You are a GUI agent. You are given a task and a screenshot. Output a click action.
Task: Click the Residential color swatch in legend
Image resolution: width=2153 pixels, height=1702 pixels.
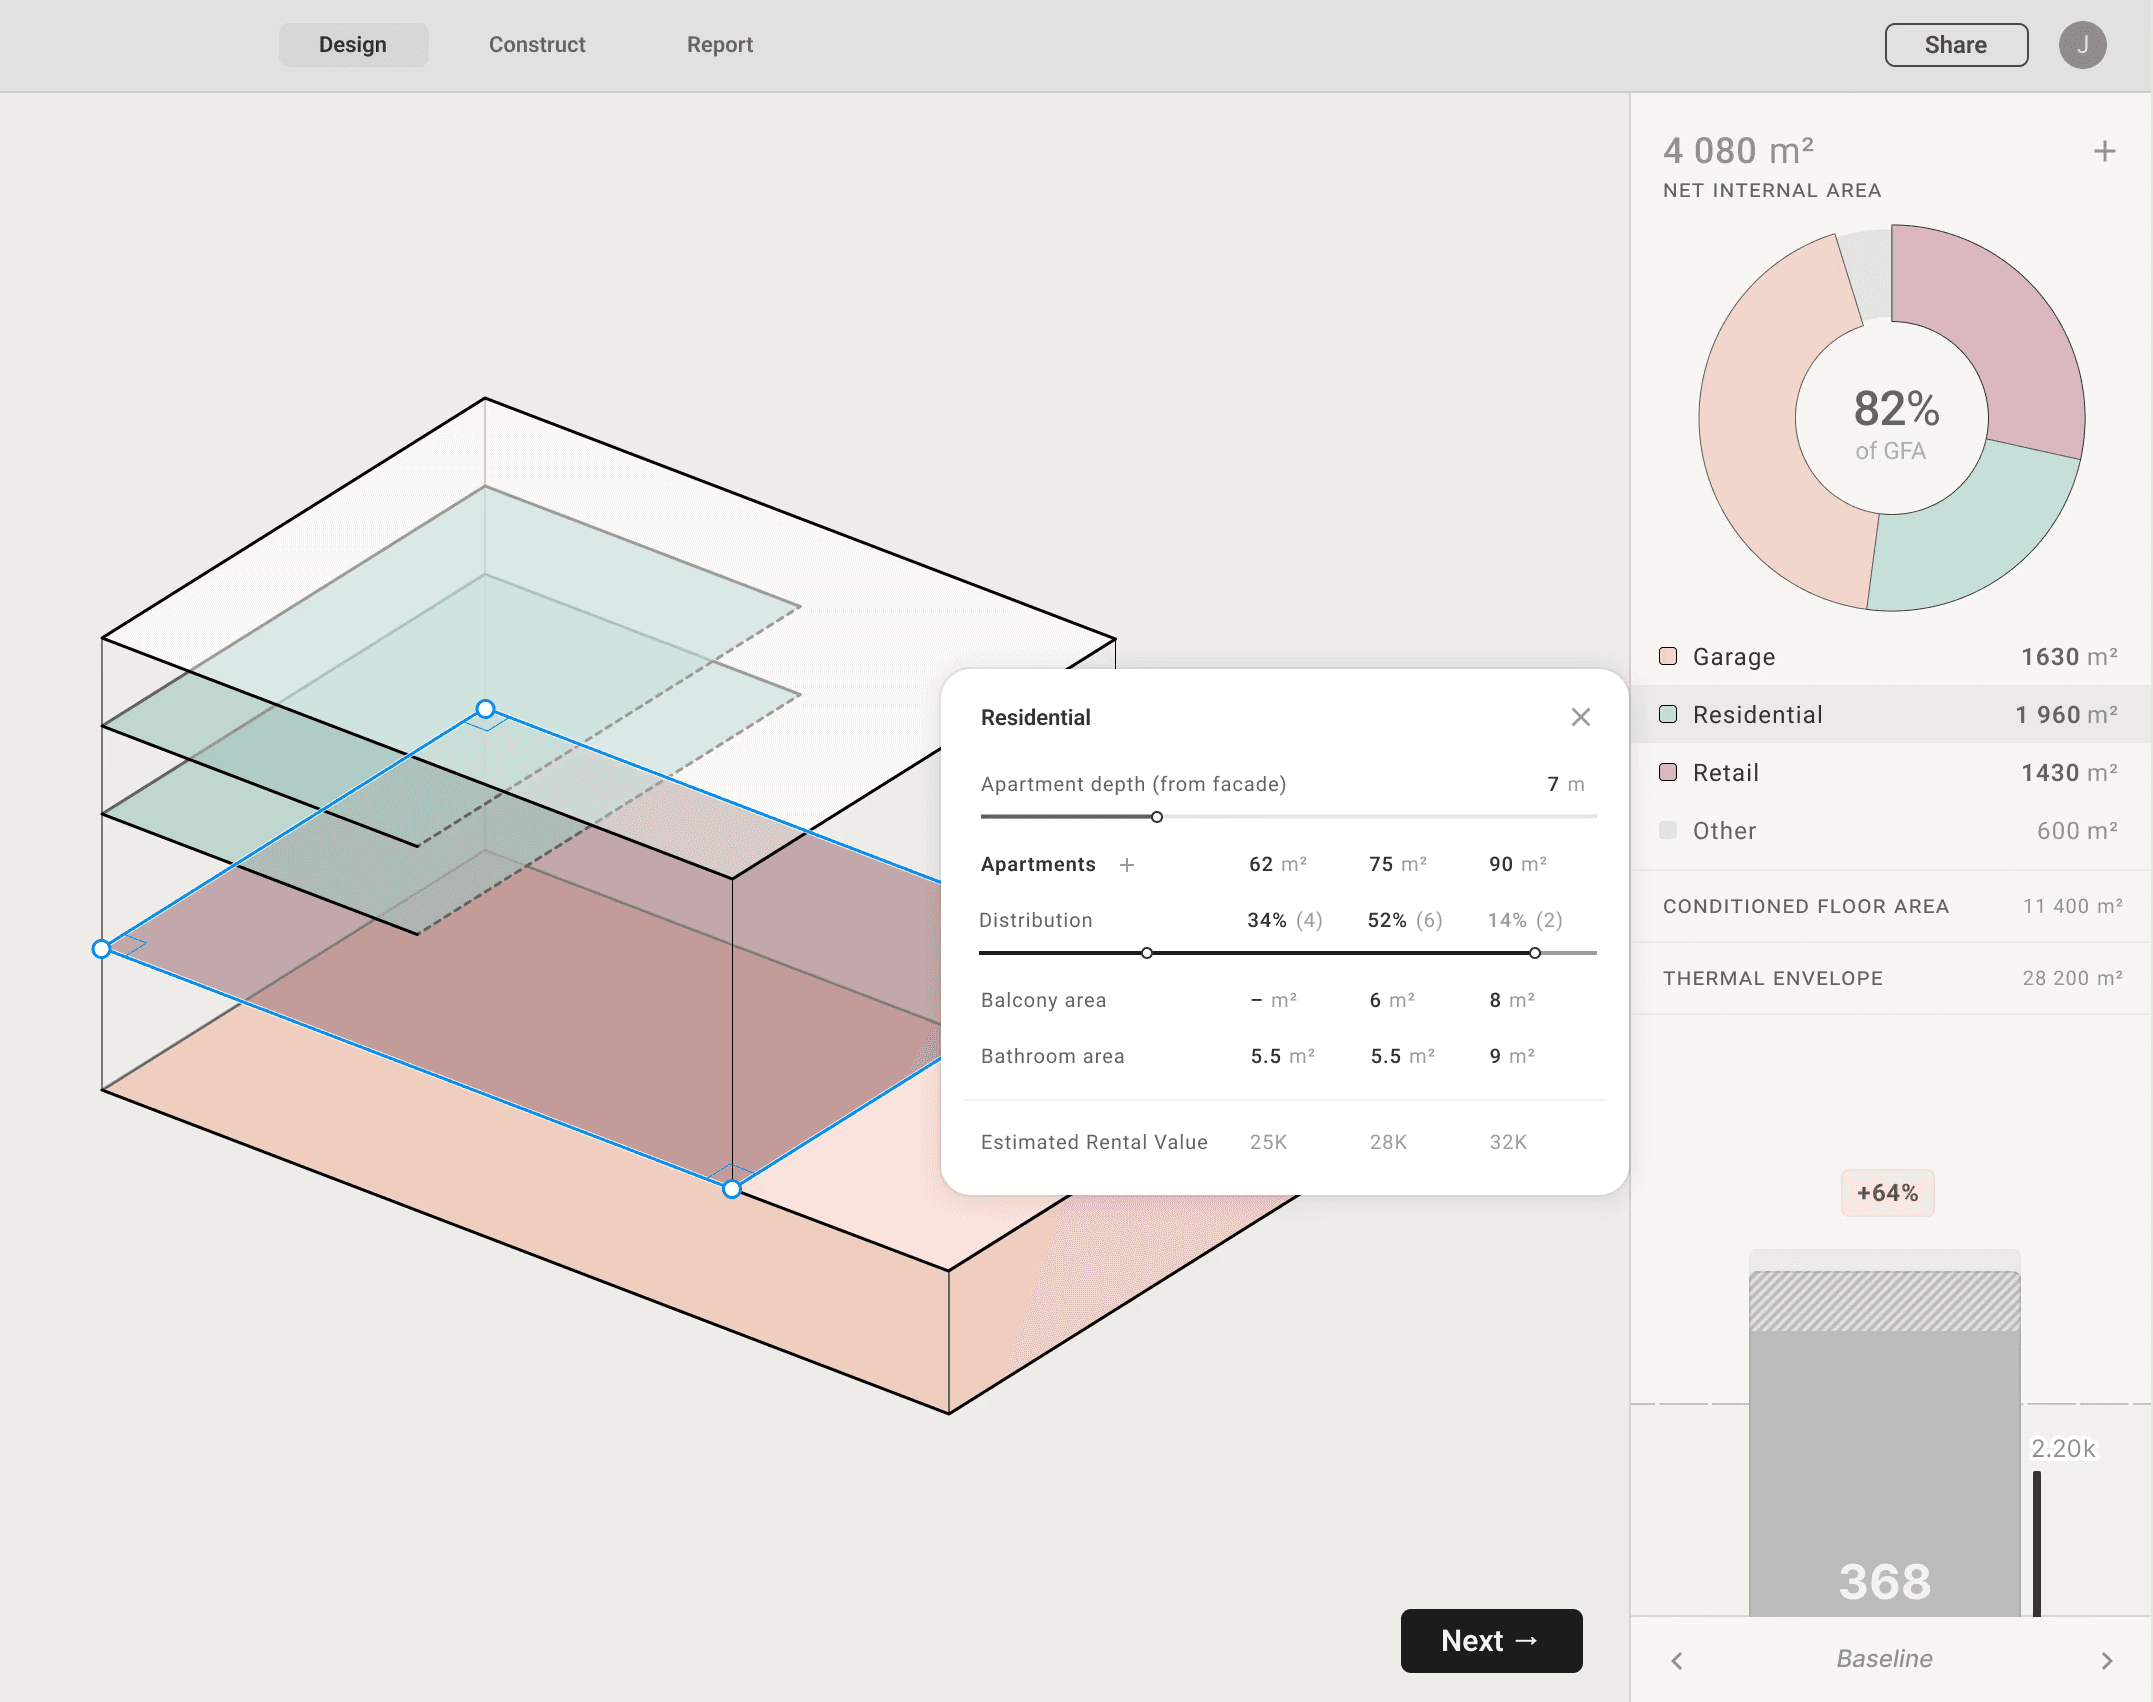pyautogui.click(x=1667, y=714)
